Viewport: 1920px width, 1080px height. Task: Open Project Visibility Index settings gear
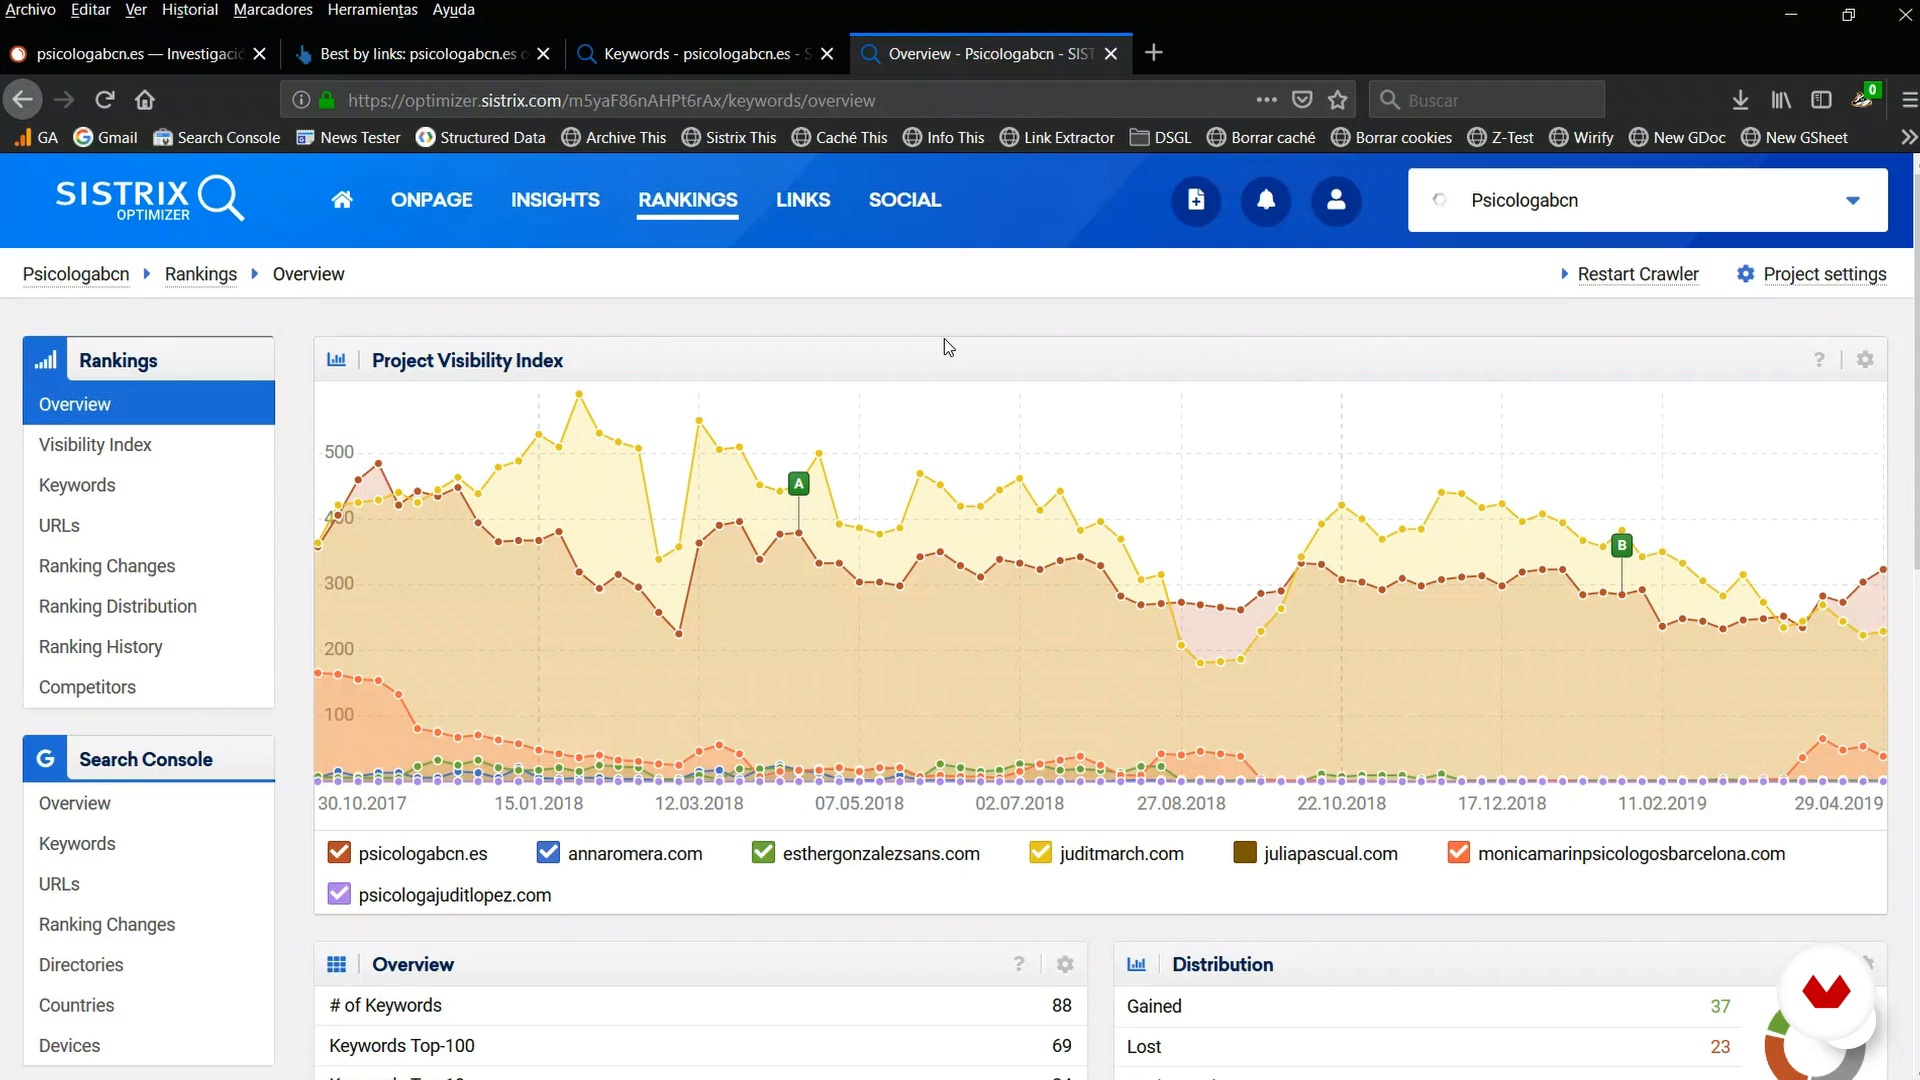(x=1865, y=360)
